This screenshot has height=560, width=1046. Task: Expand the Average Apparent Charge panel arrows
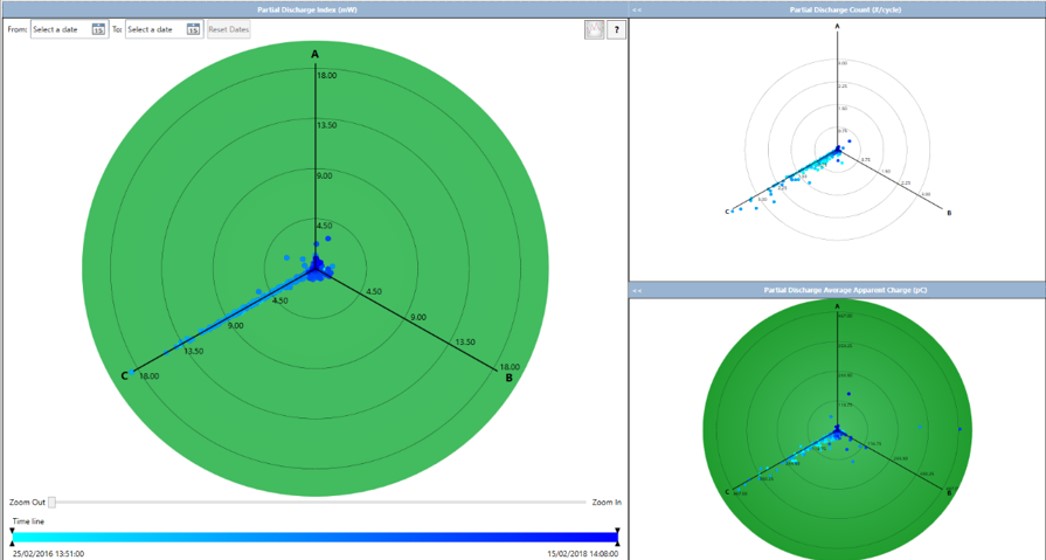pos(638,290)
